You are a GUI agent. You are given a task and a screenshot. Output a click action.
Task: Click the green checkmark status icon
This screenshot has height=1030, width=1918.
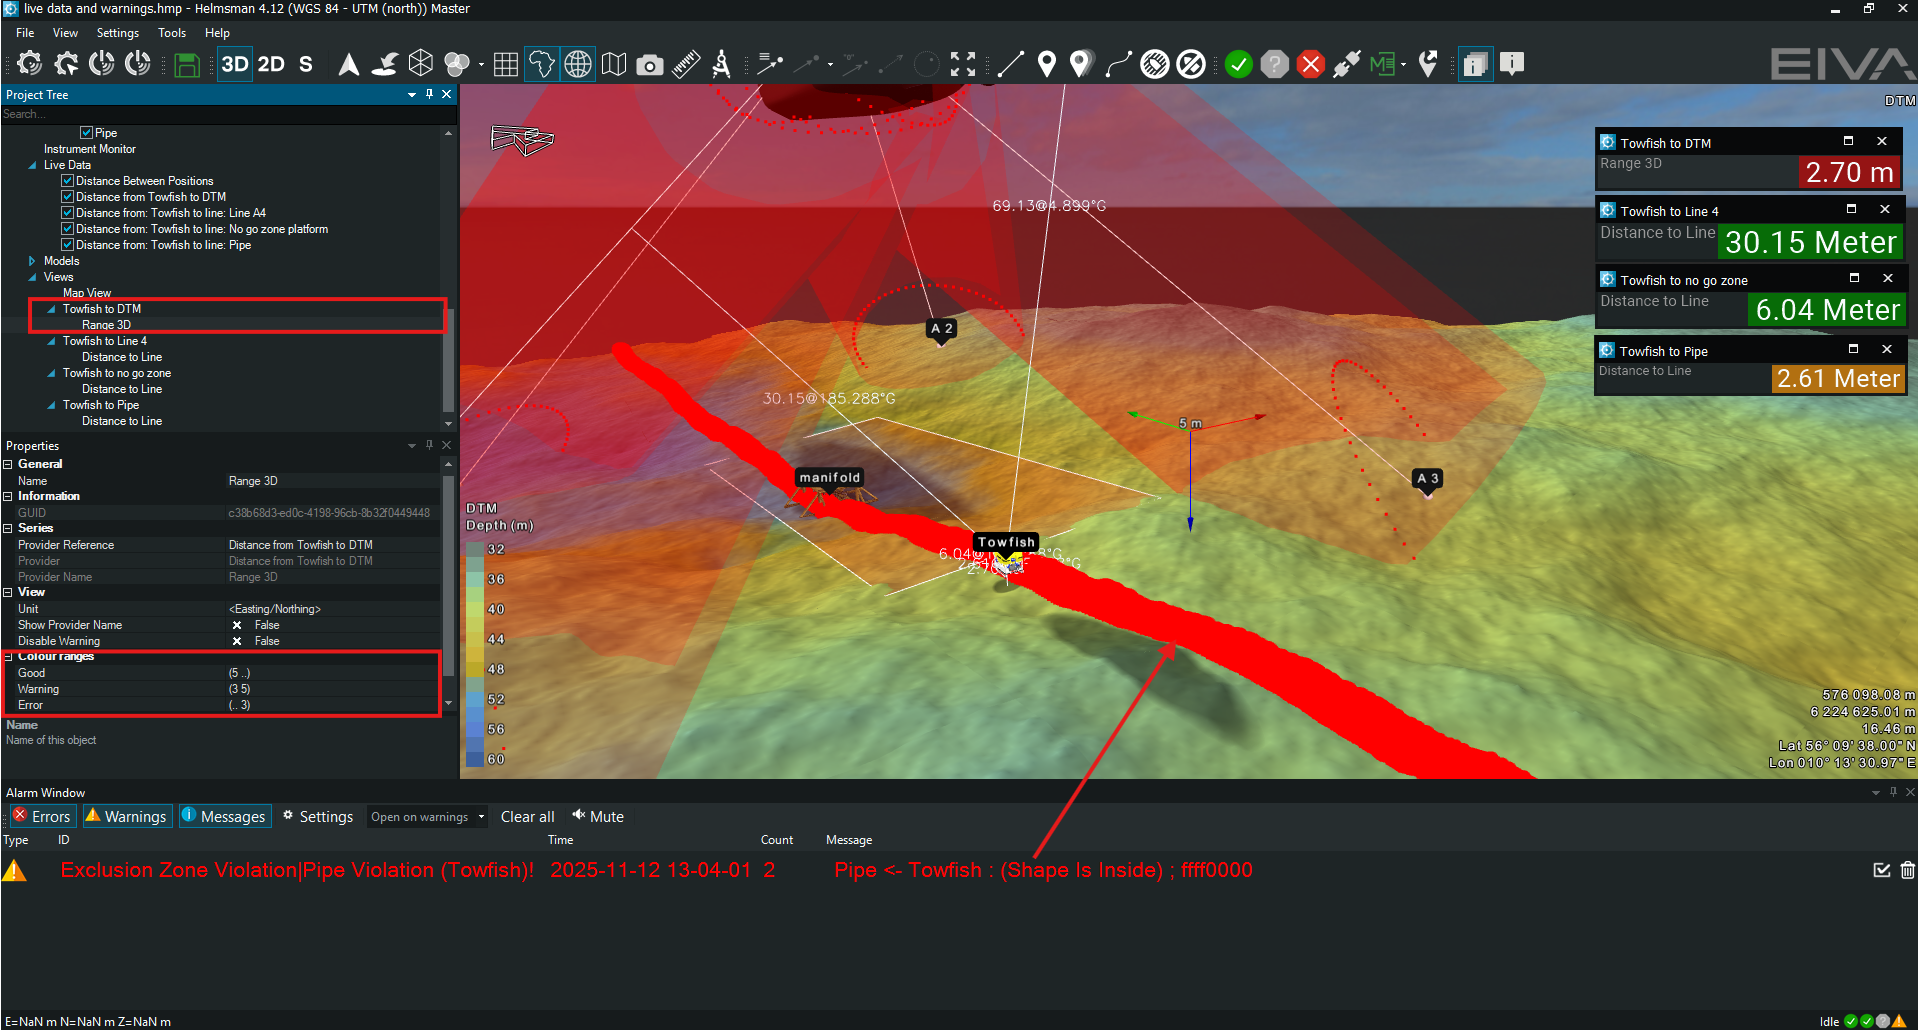pos(1239,65)
